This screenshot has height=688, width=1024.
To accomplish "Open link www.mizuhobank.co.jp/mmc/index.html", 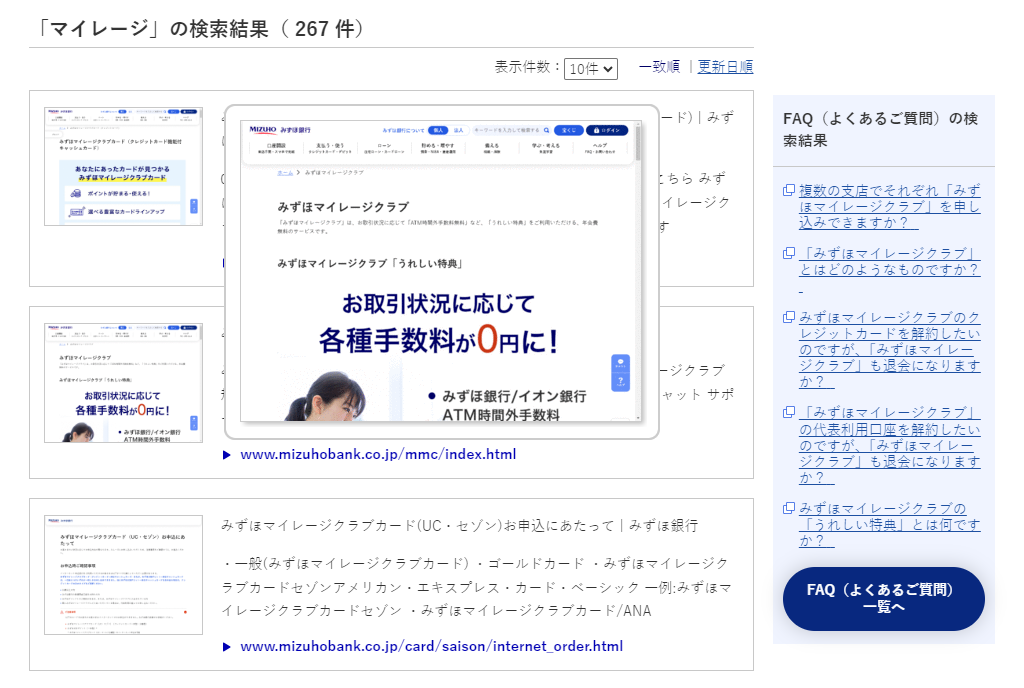I will [378, 454].
